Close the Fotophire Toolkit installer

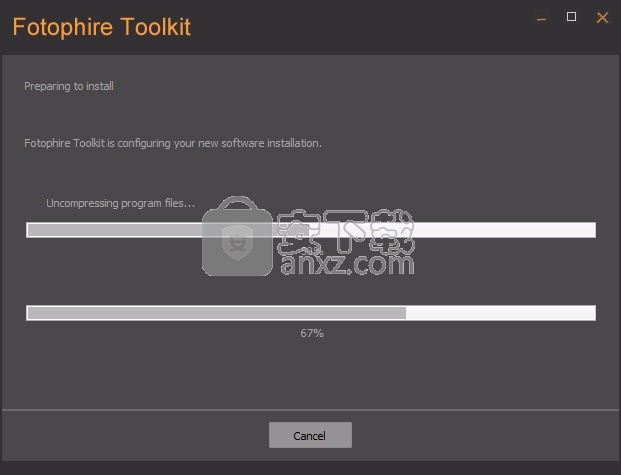click(602, 17)
